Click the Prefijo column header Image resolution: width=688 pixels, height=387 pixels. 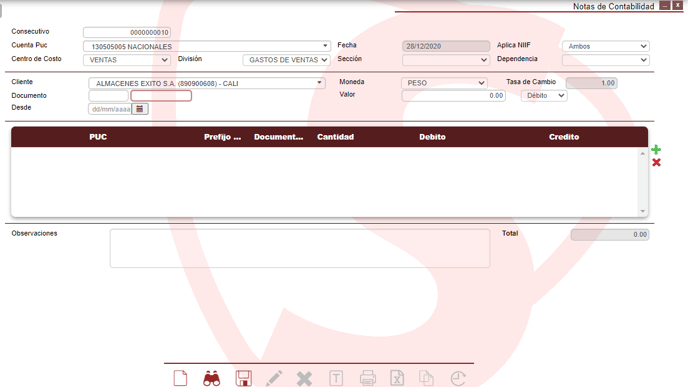tap(222, 137)
